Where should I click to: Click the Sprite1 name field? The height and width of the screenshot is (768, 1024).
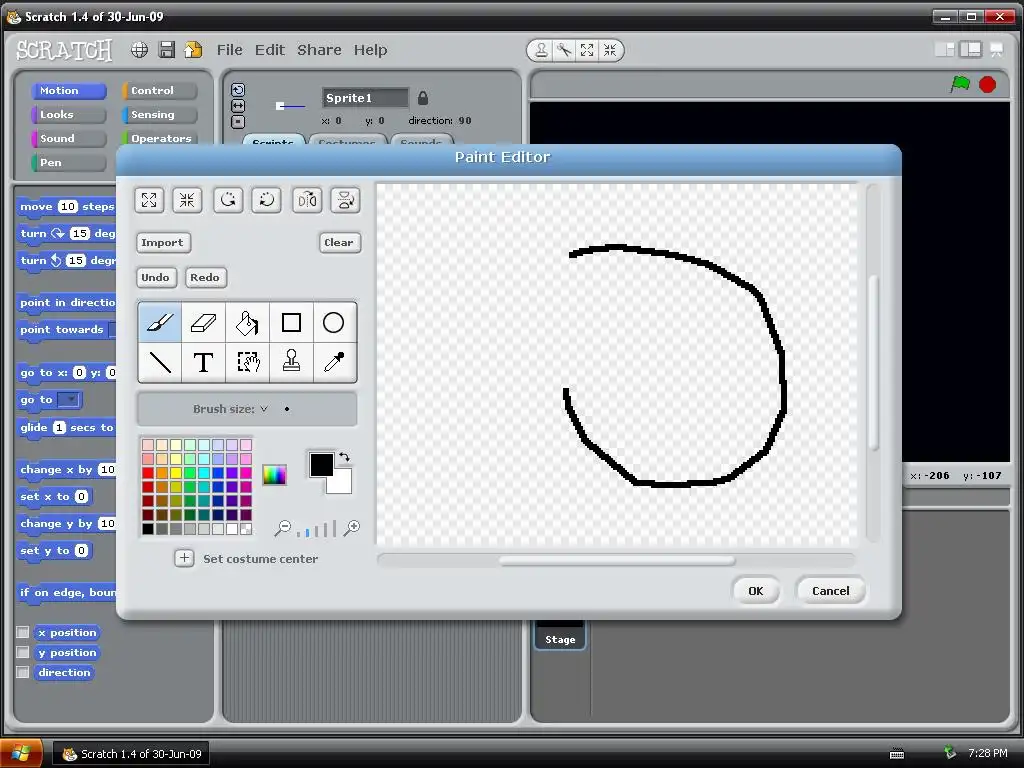click(365, 98)
